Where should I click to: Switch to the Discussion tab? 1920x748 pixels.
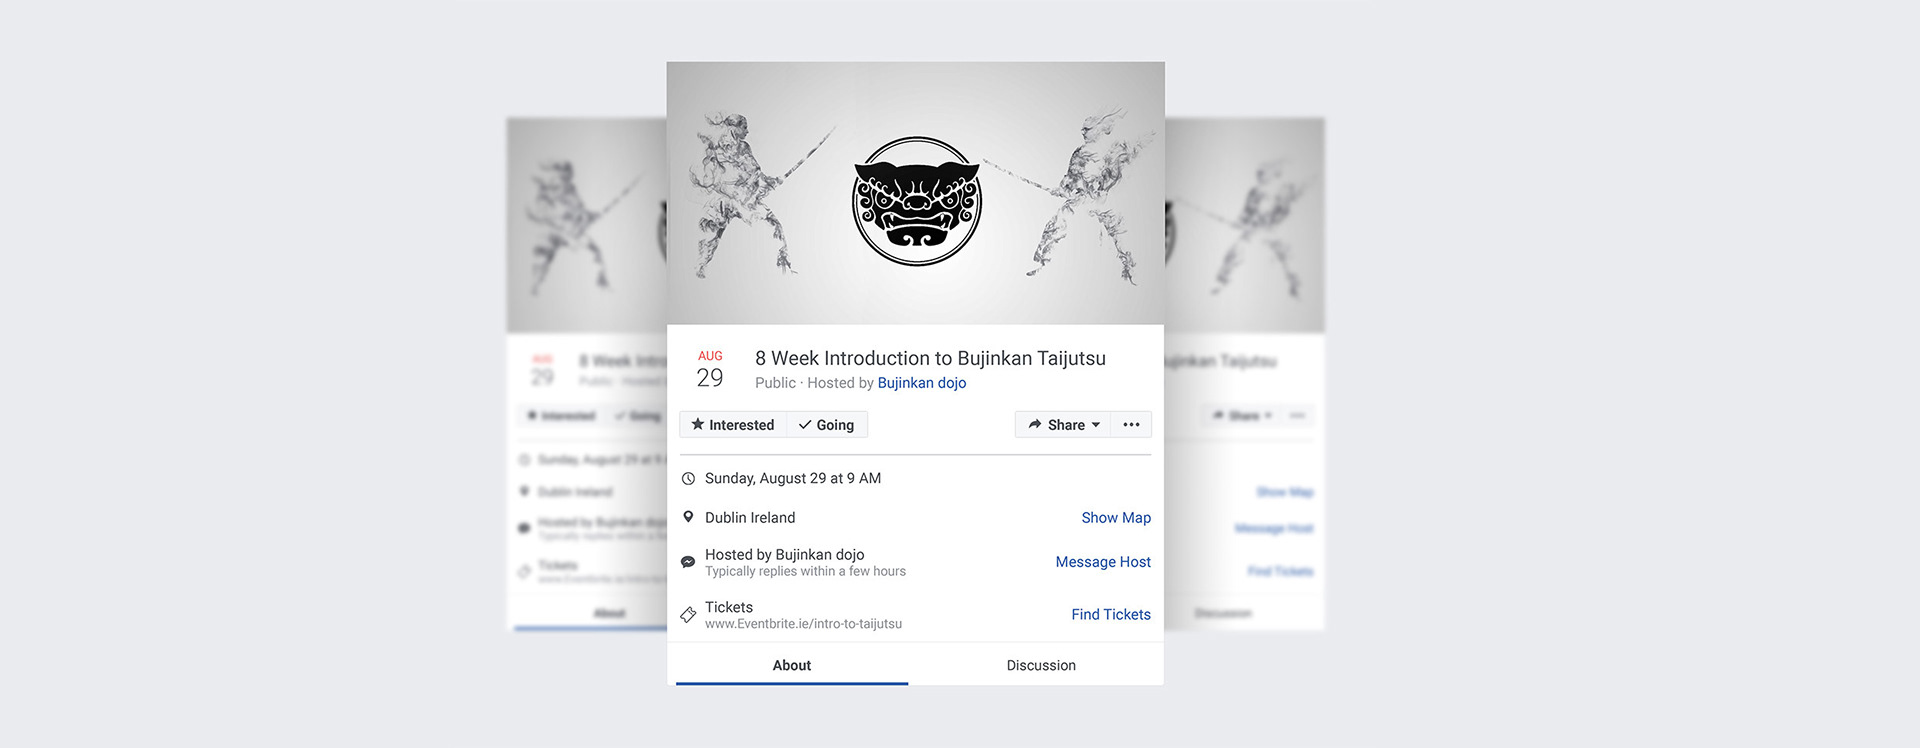[1041, 665]
